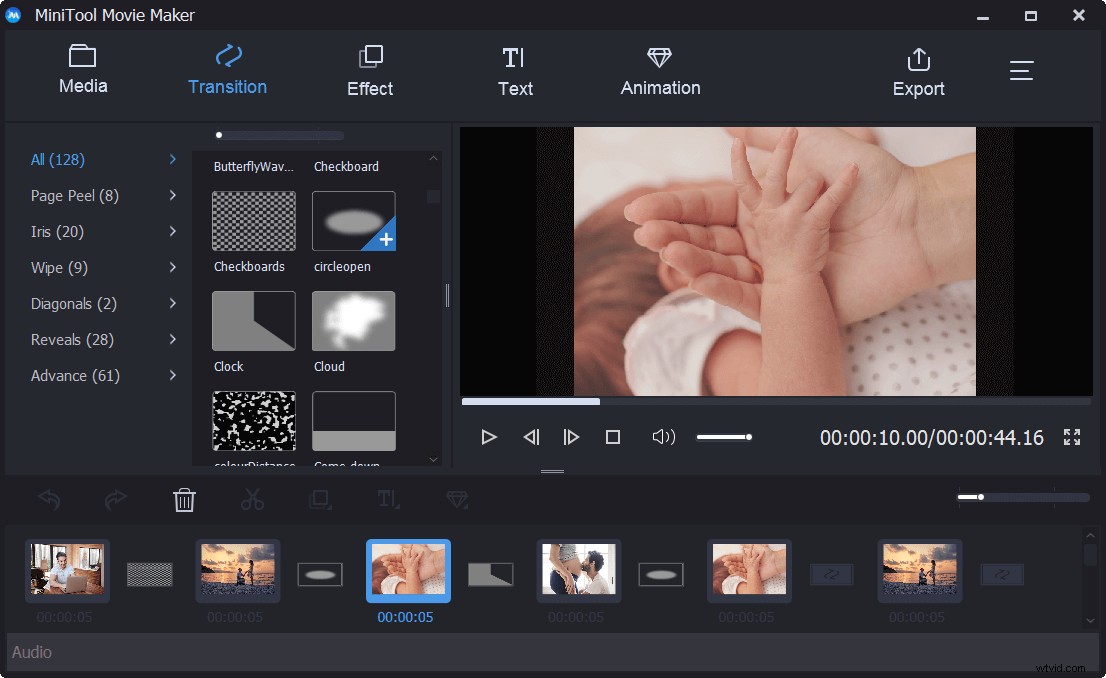Select the Cloud transition thumbnail
1106x678 pixels.
point(353,320)
